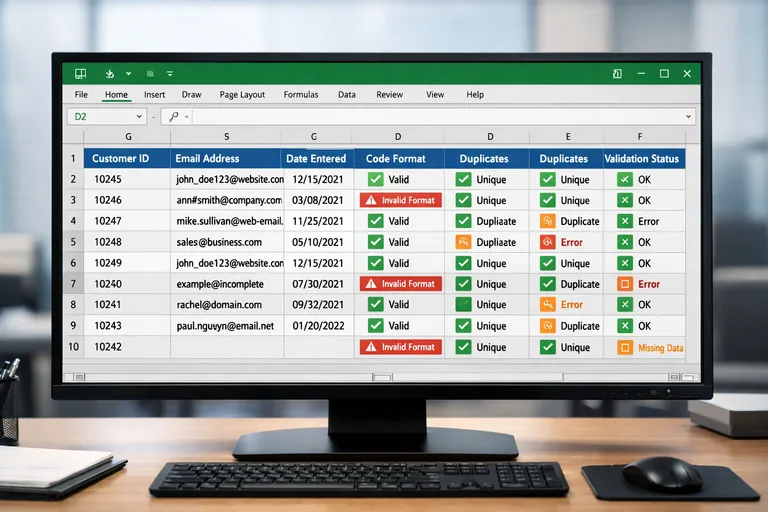Click the red Invalid Format badge in row 7

[x=401, y=284]
